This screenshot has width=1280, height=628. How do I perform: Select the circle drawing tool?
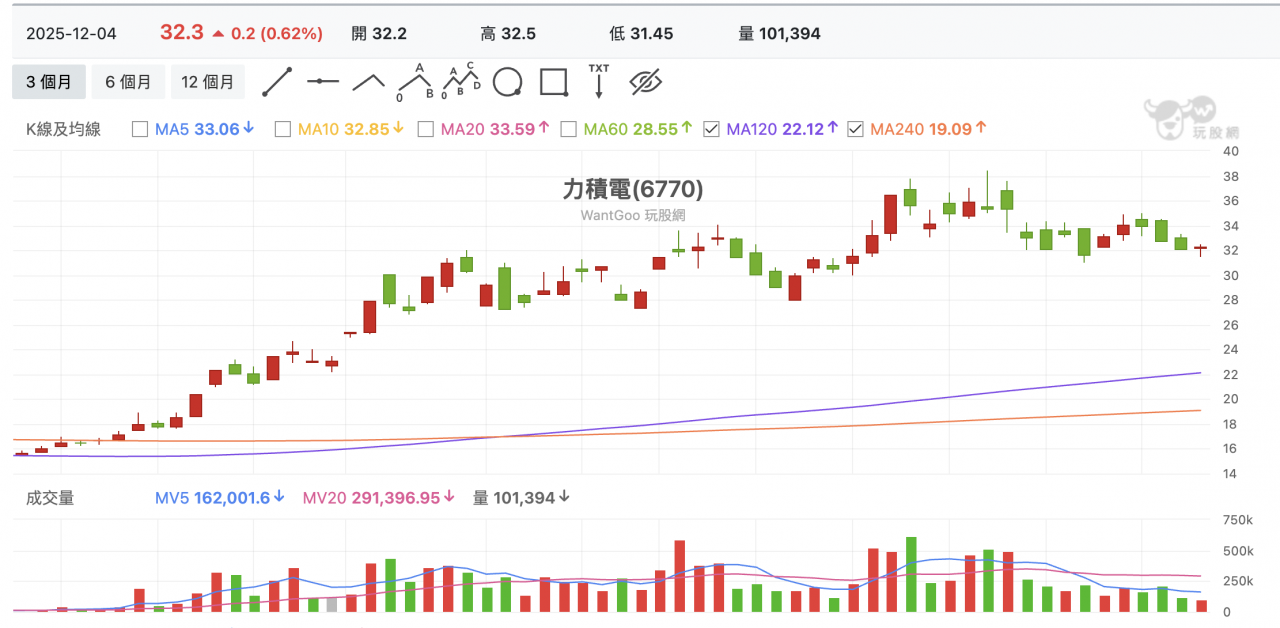pos(508,82)
